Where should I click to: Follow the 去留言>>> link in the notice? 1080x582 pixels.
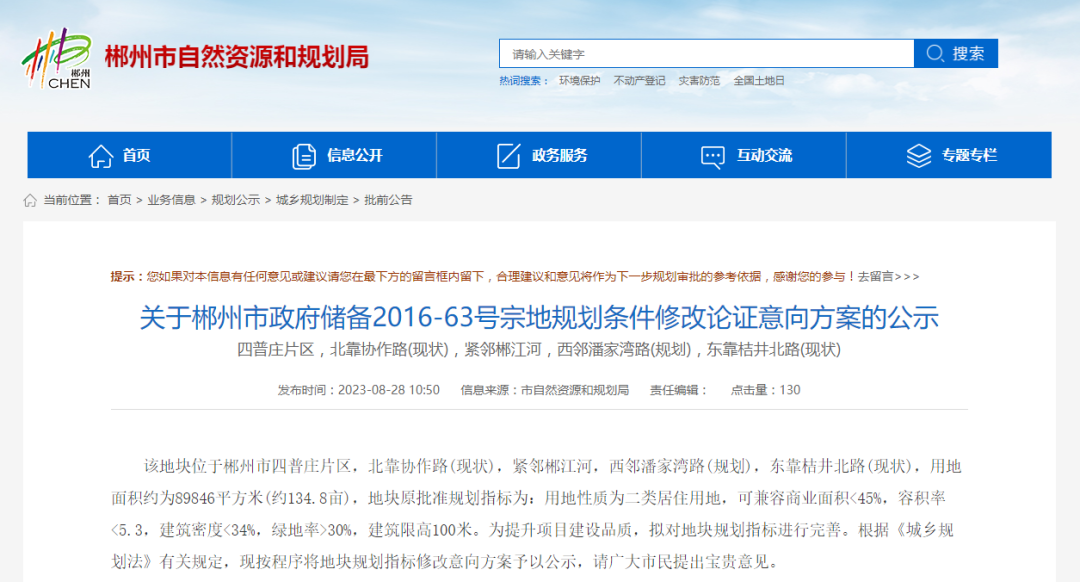[888, 276]
